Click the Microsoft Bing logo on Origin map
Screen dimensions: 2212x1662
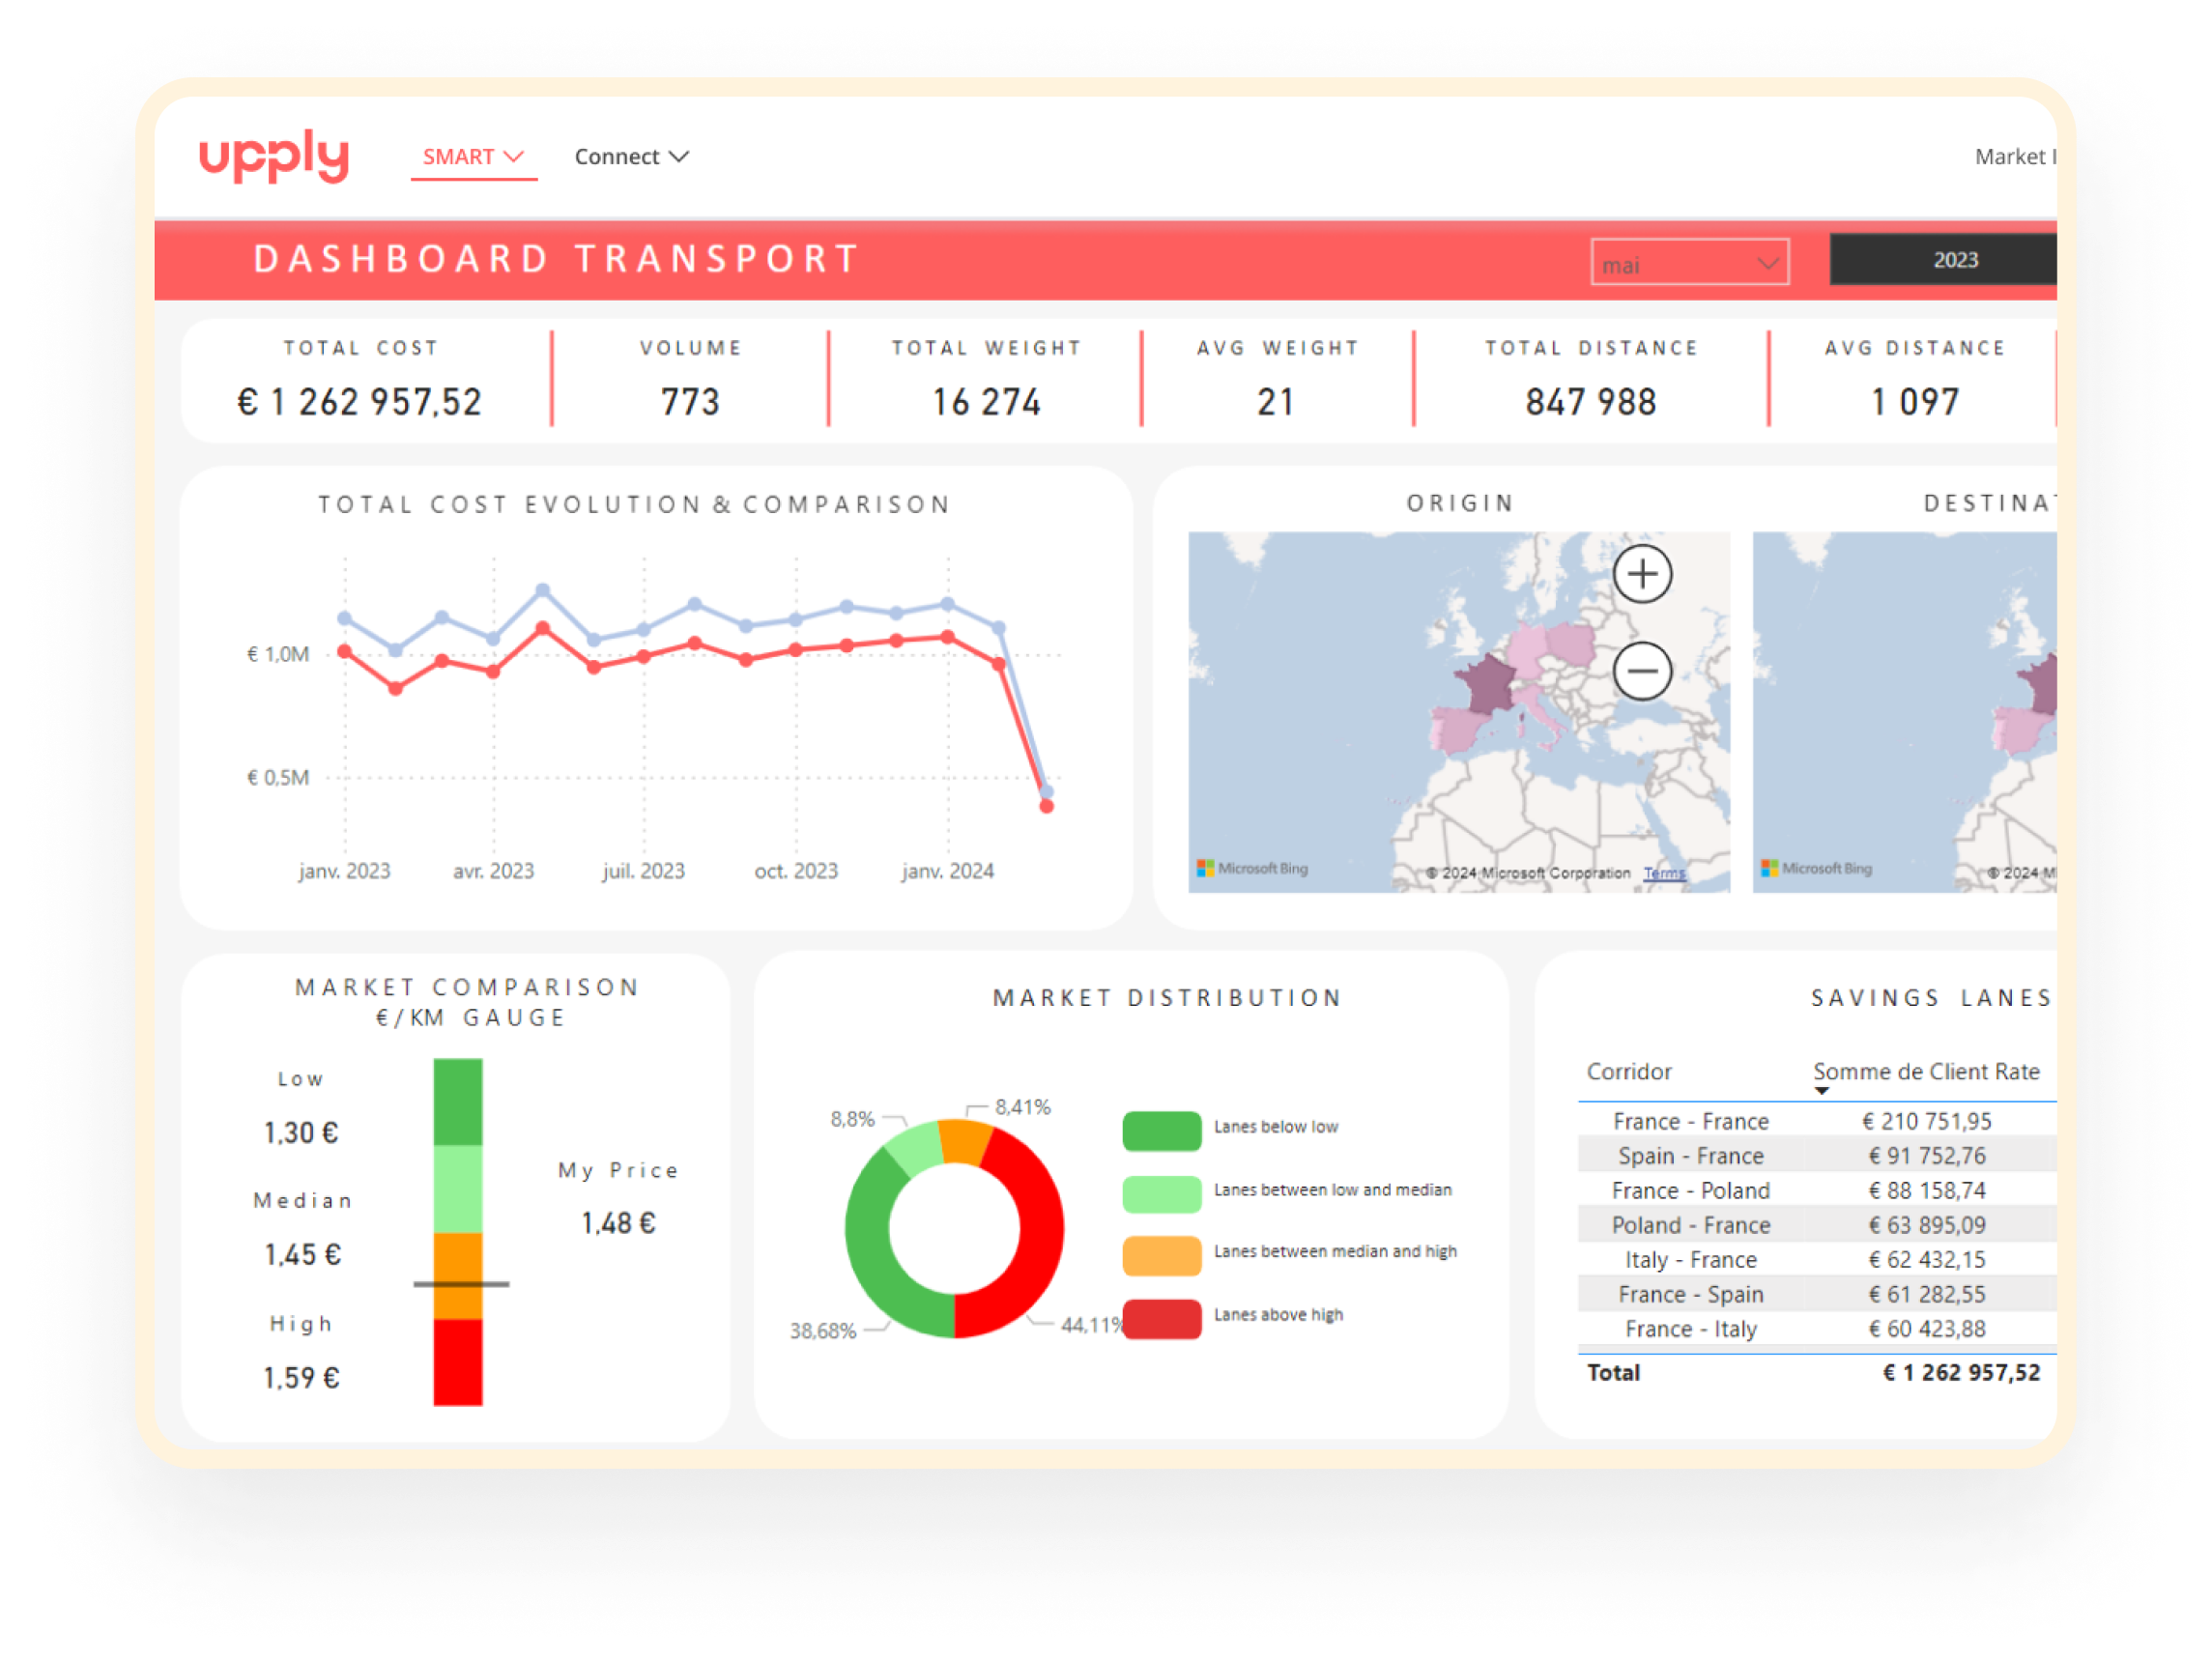click(x=1252, y=868)
